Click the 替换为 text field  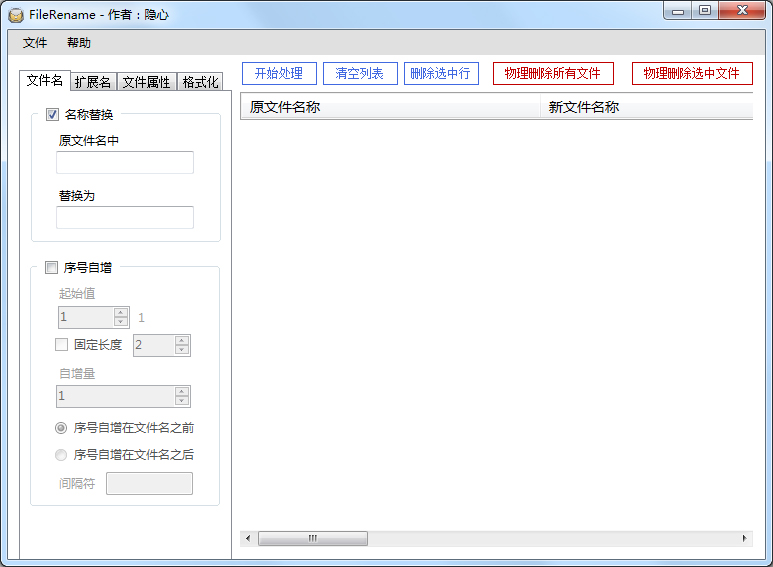click(125, 217)
